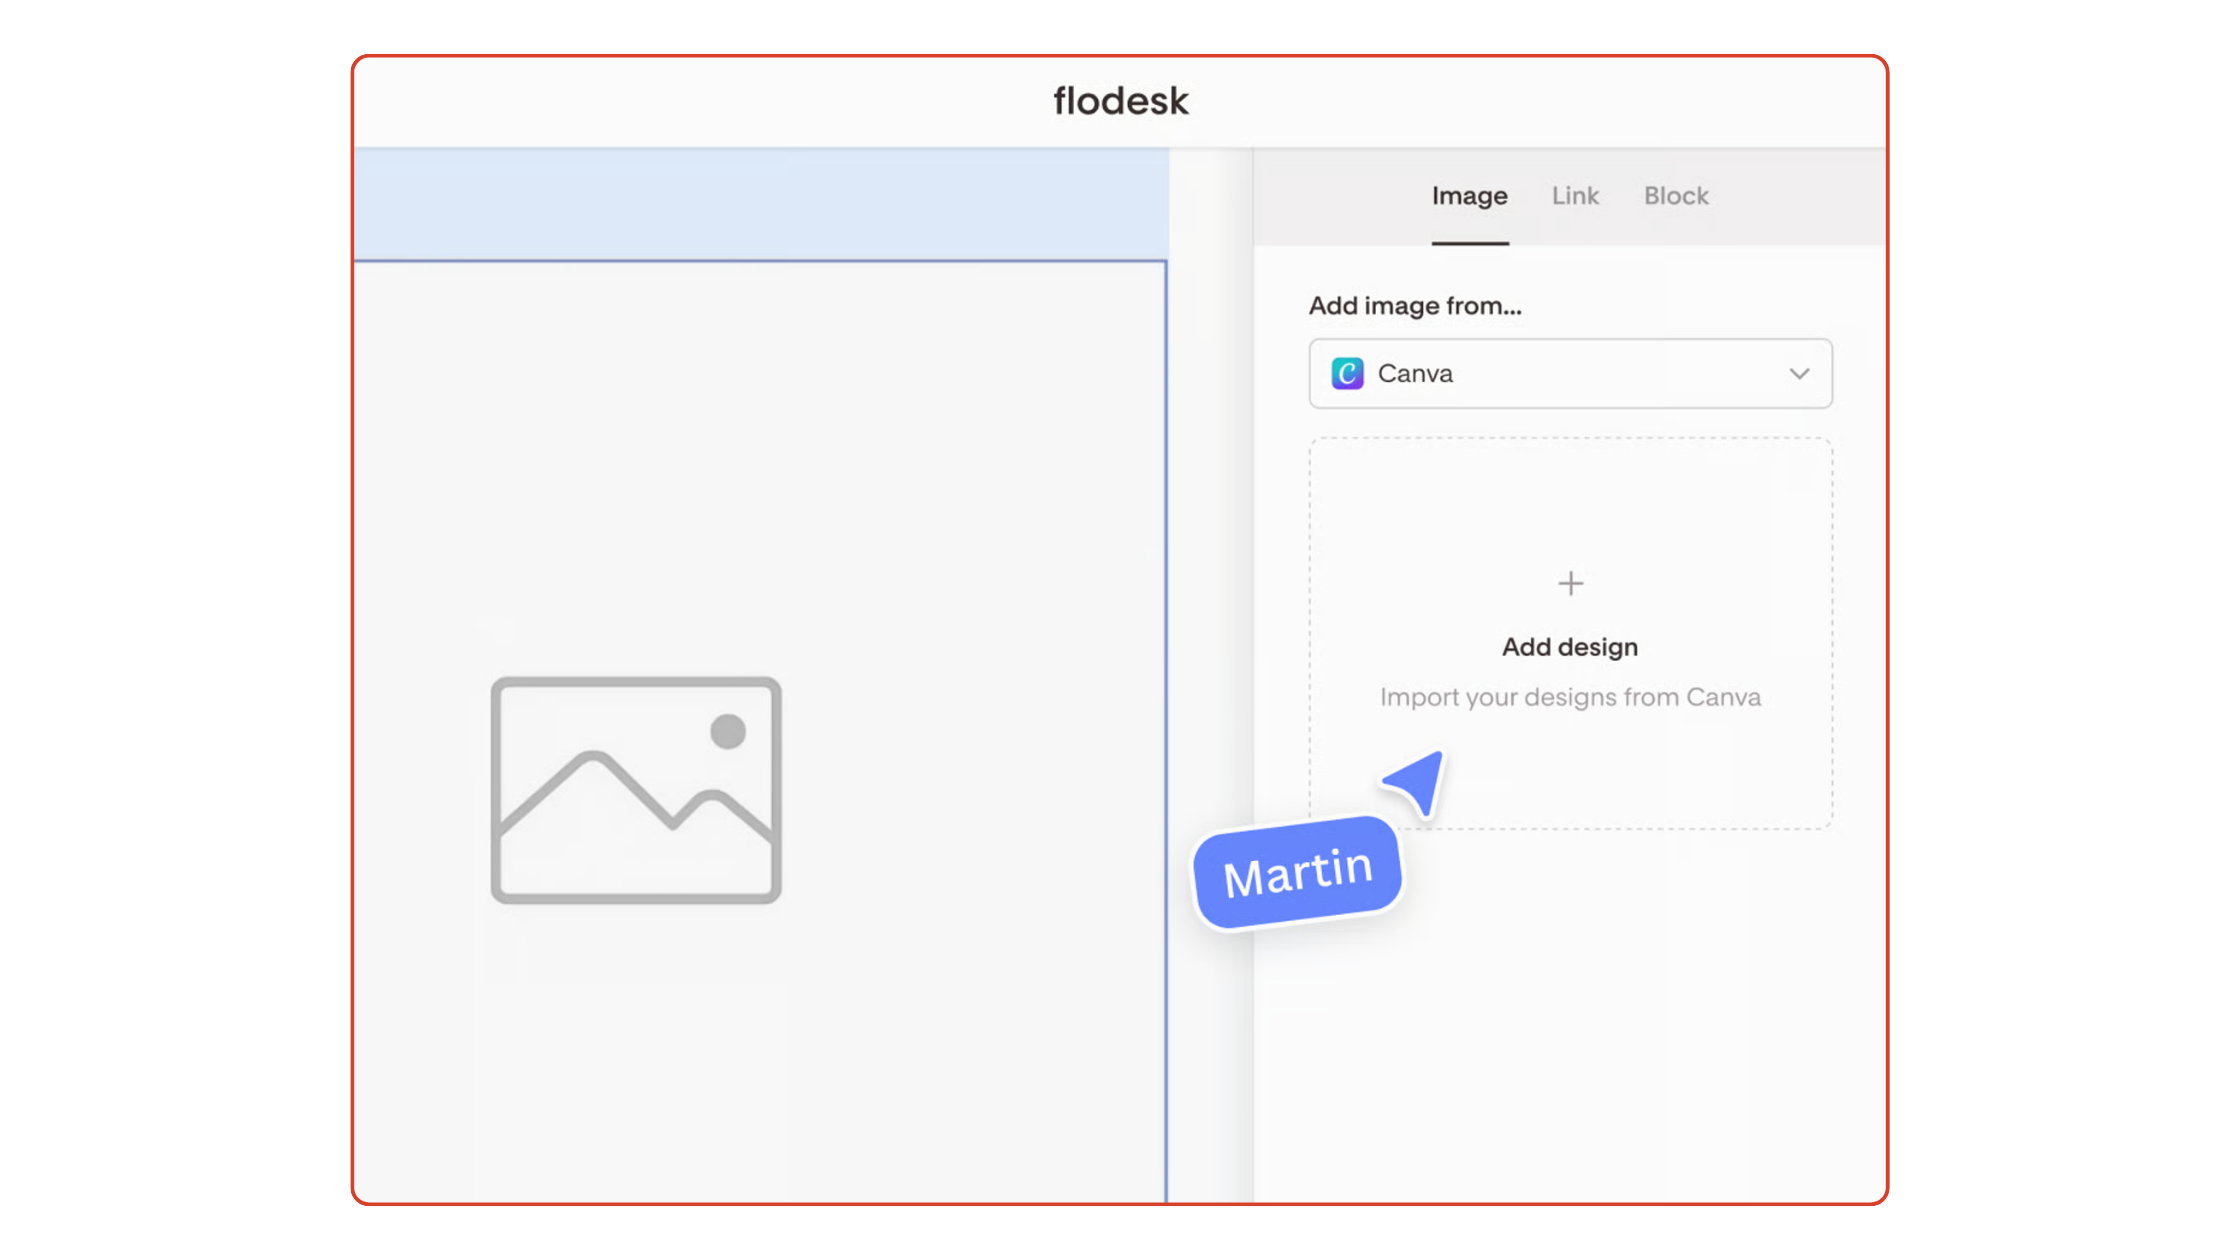Open the Block tab
The image size is (2240, 1260).
tap(1676, 196)
